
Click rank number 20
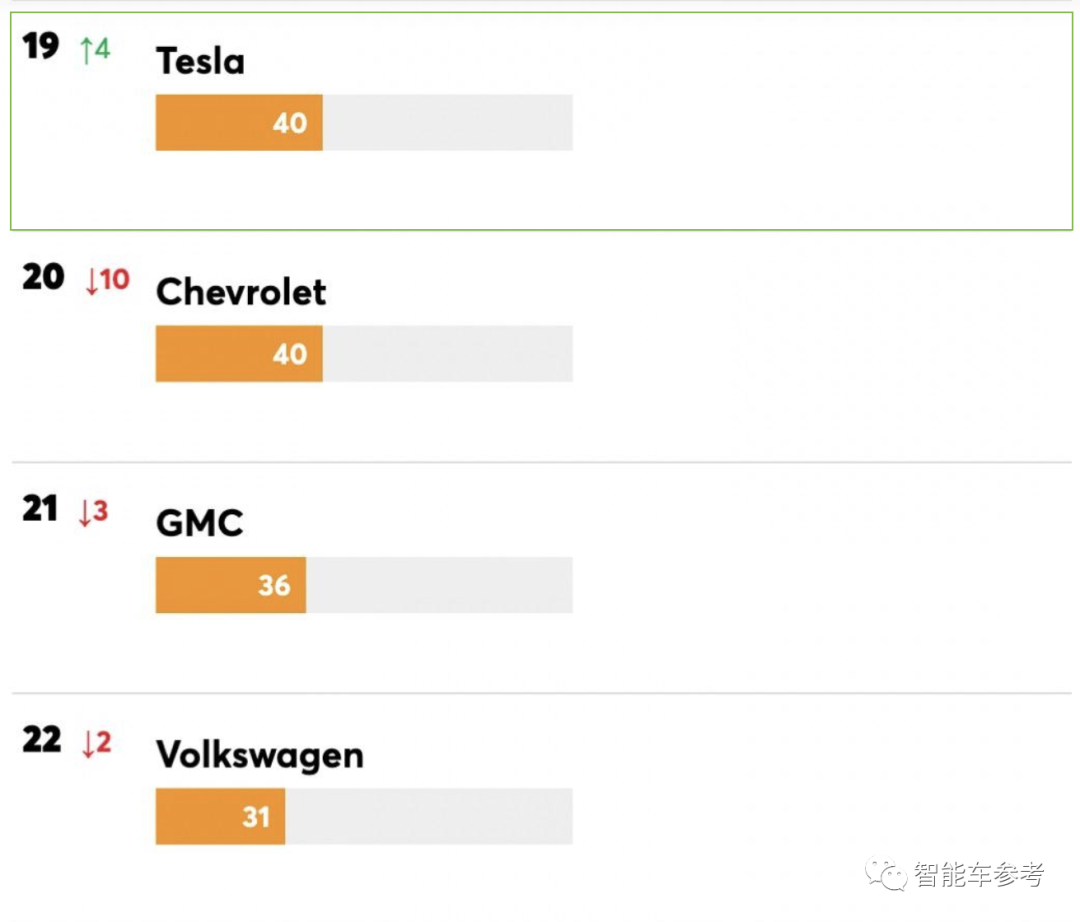pyautogui.click(x=43, y=278)
